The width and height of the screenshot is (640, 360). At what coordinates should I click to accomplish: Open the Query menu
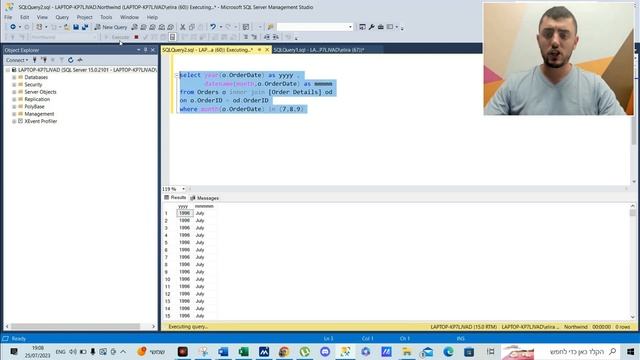(x=62, y=17)
